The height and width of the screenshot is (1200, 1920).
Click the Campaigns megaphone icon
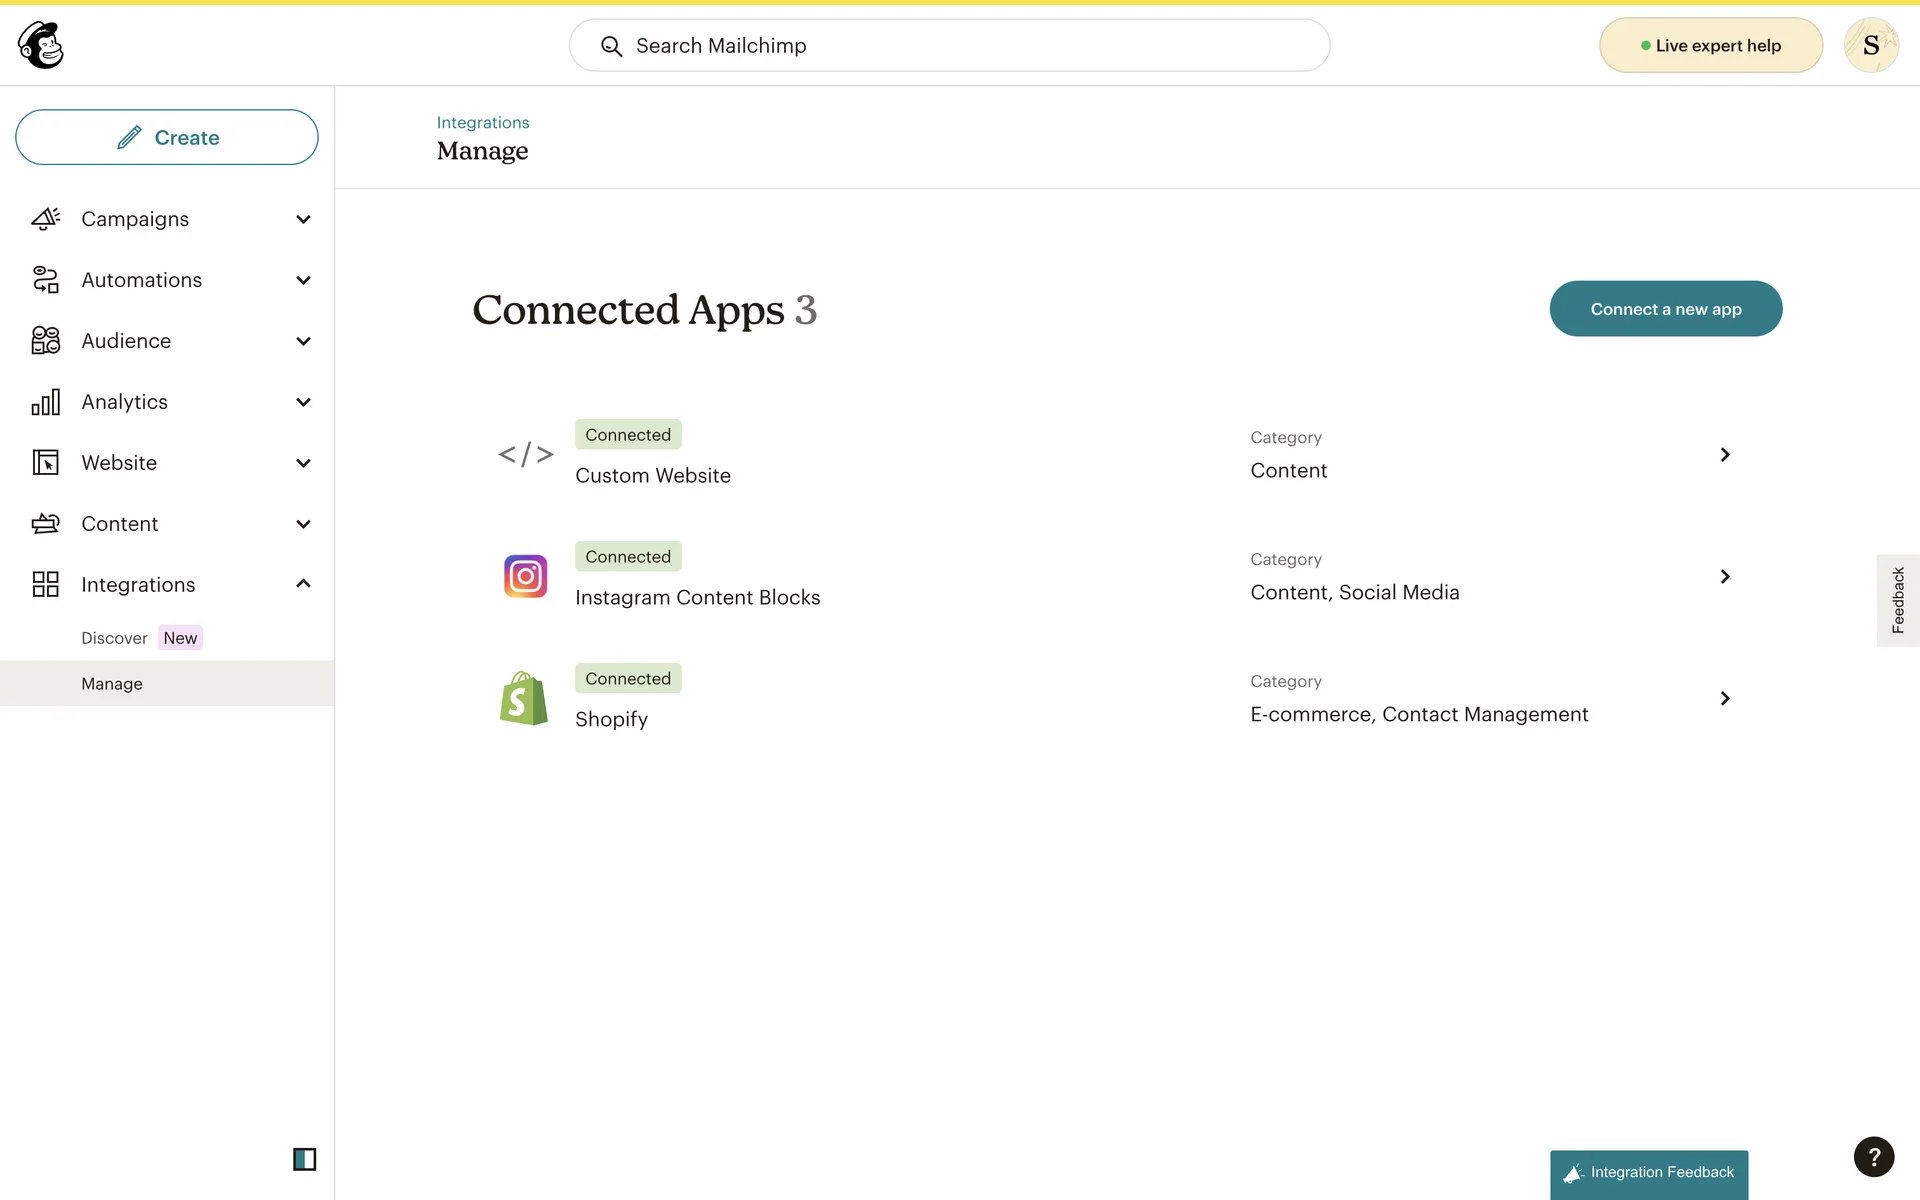[x=46, y=219]
